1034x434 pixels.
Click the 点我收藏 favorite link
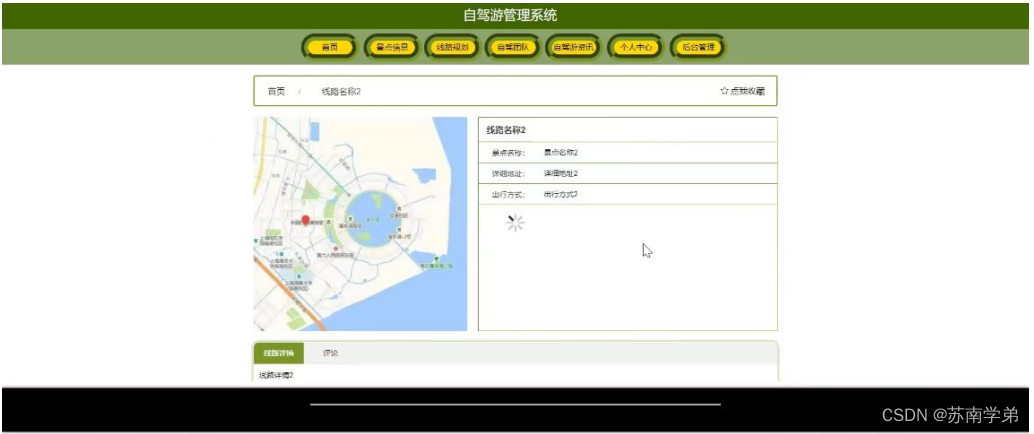point(743,91)
